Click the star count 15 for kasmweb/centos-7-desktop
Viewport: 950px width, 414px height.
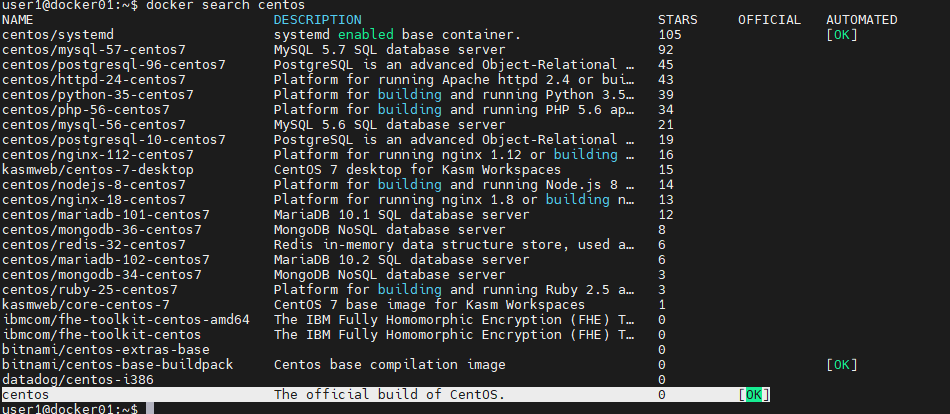[x=666, y=170]
